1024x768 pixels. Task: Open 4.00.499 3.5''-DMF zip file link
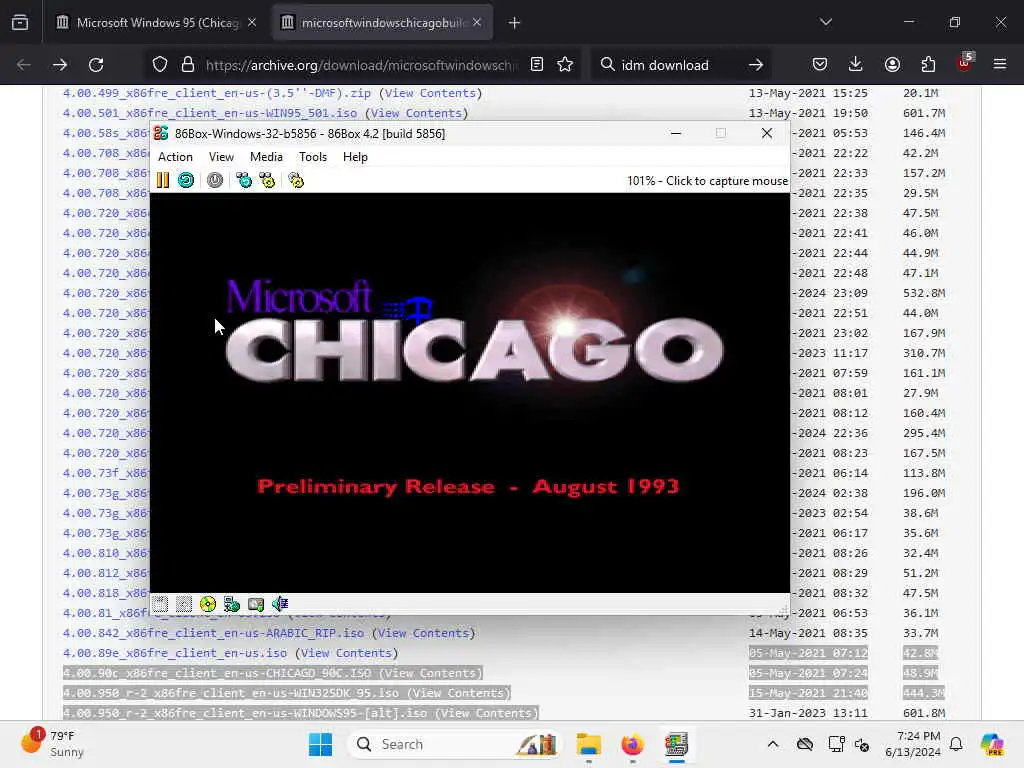(217, 93)
